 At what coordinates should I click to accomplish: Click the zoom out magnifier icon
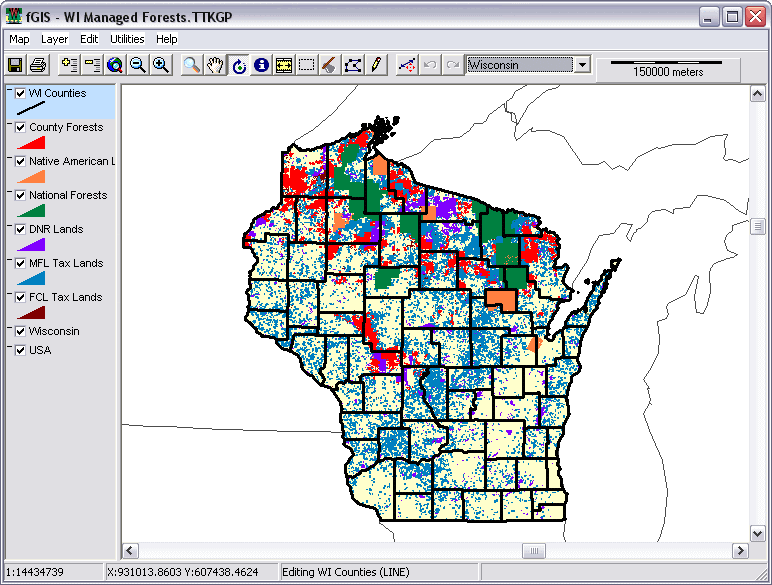point(138,65)
